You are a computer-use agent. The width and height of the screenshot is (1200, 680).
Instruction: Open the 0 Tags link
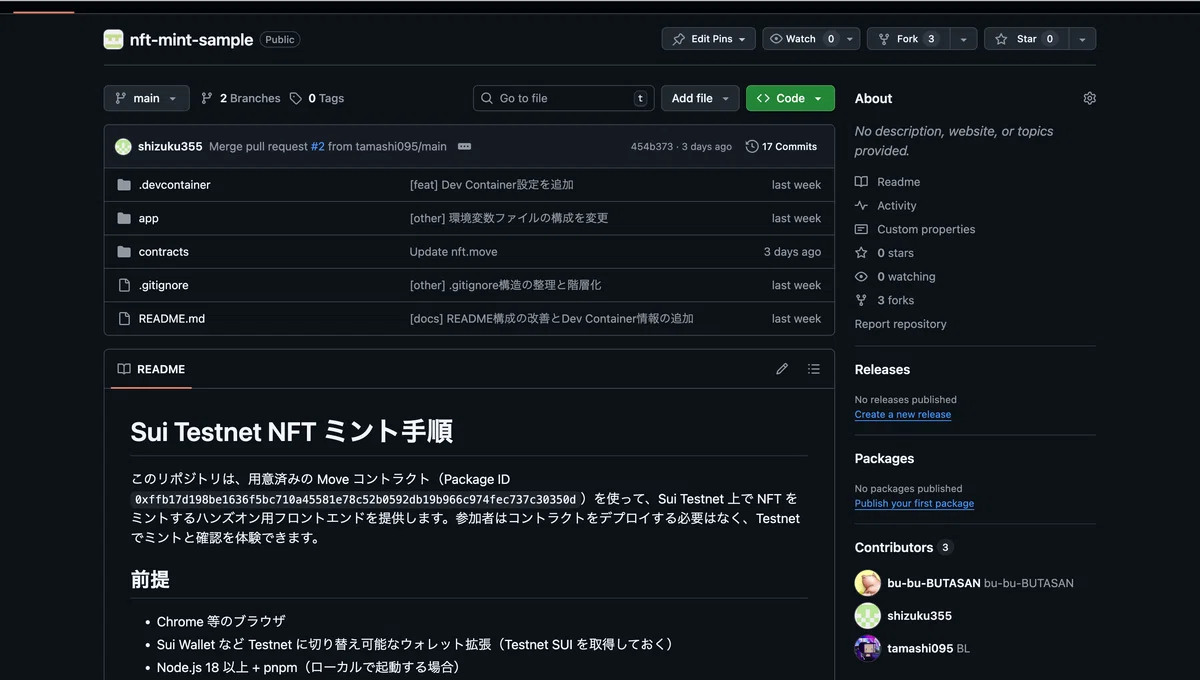click(317, 98)
